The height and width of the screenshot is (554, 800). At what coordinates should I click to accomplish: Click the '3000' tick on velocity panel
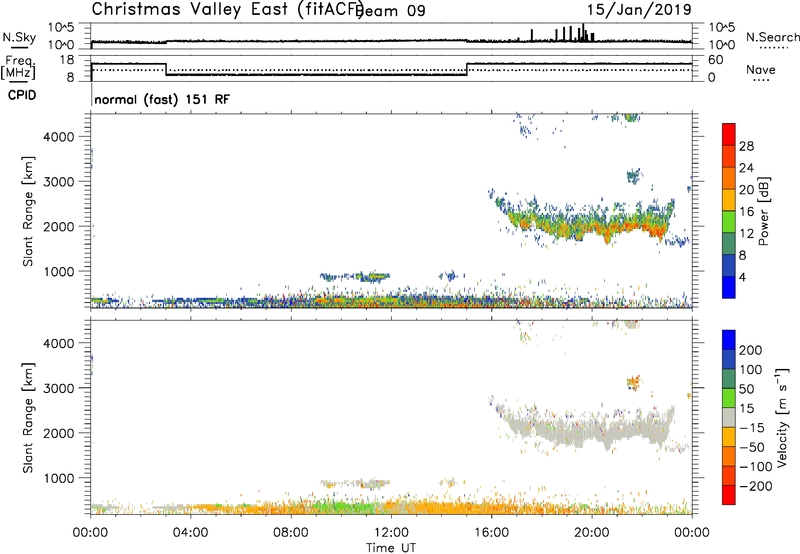58,388
